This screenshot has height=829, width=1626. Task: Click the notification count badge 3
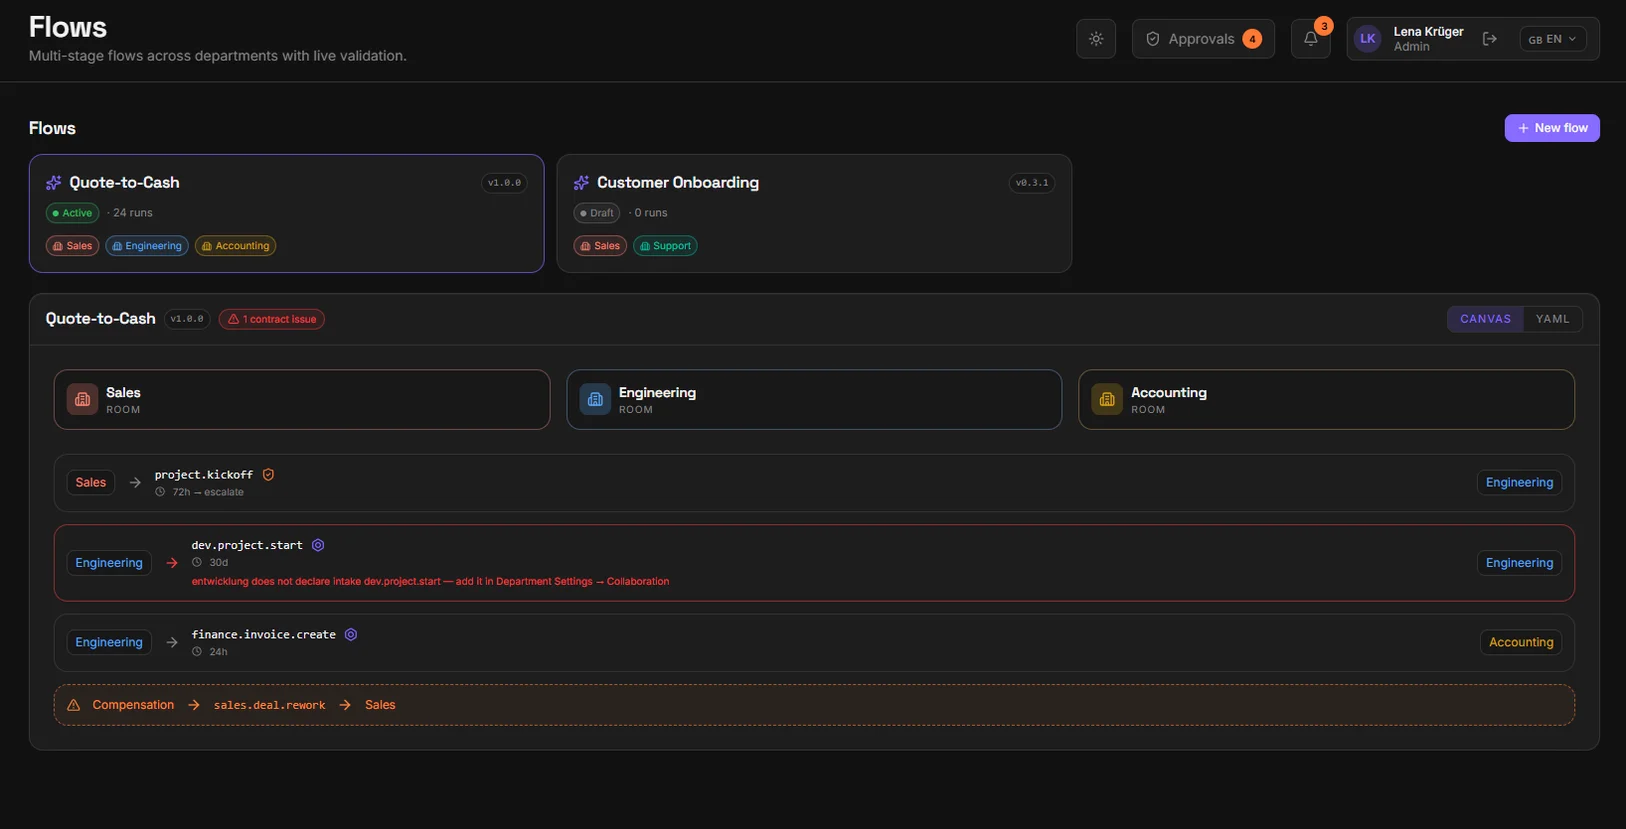(1324, 26)
